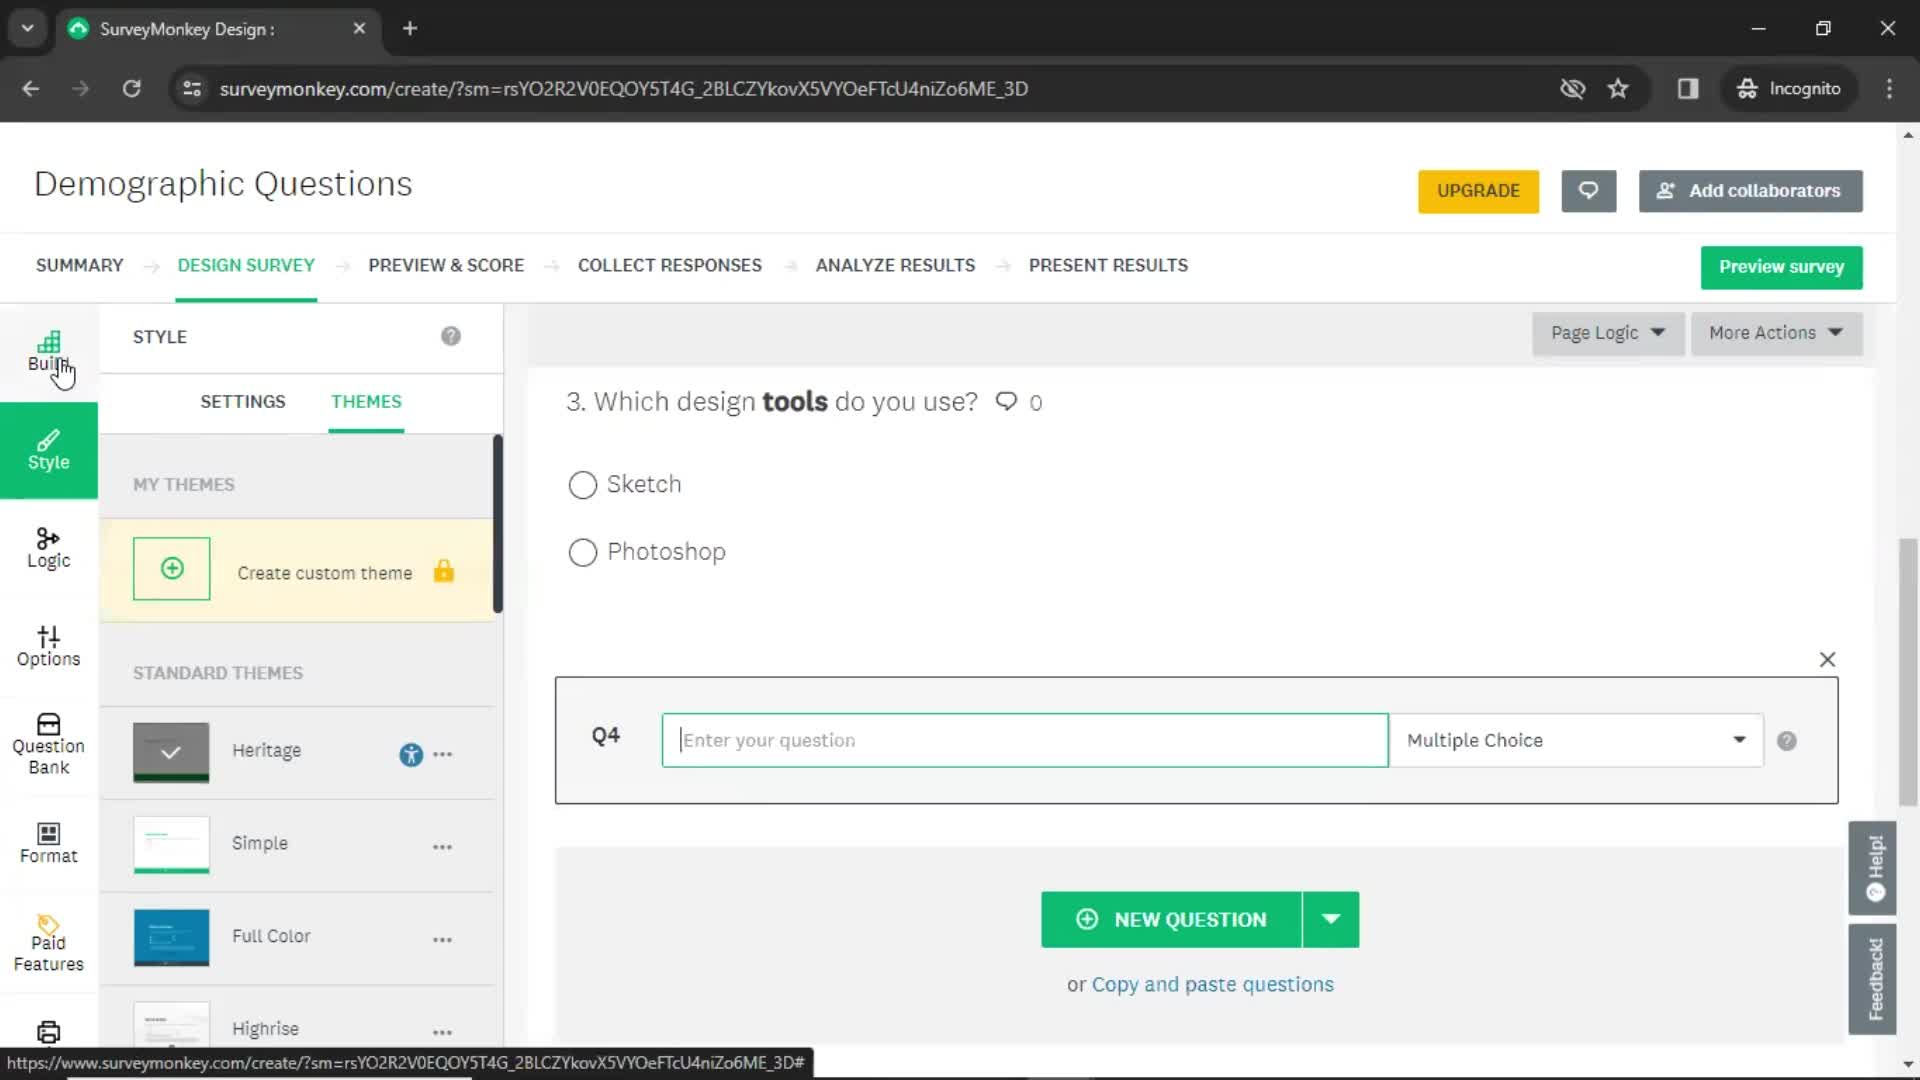Switch to the THEMES tab

click(365, 401)
